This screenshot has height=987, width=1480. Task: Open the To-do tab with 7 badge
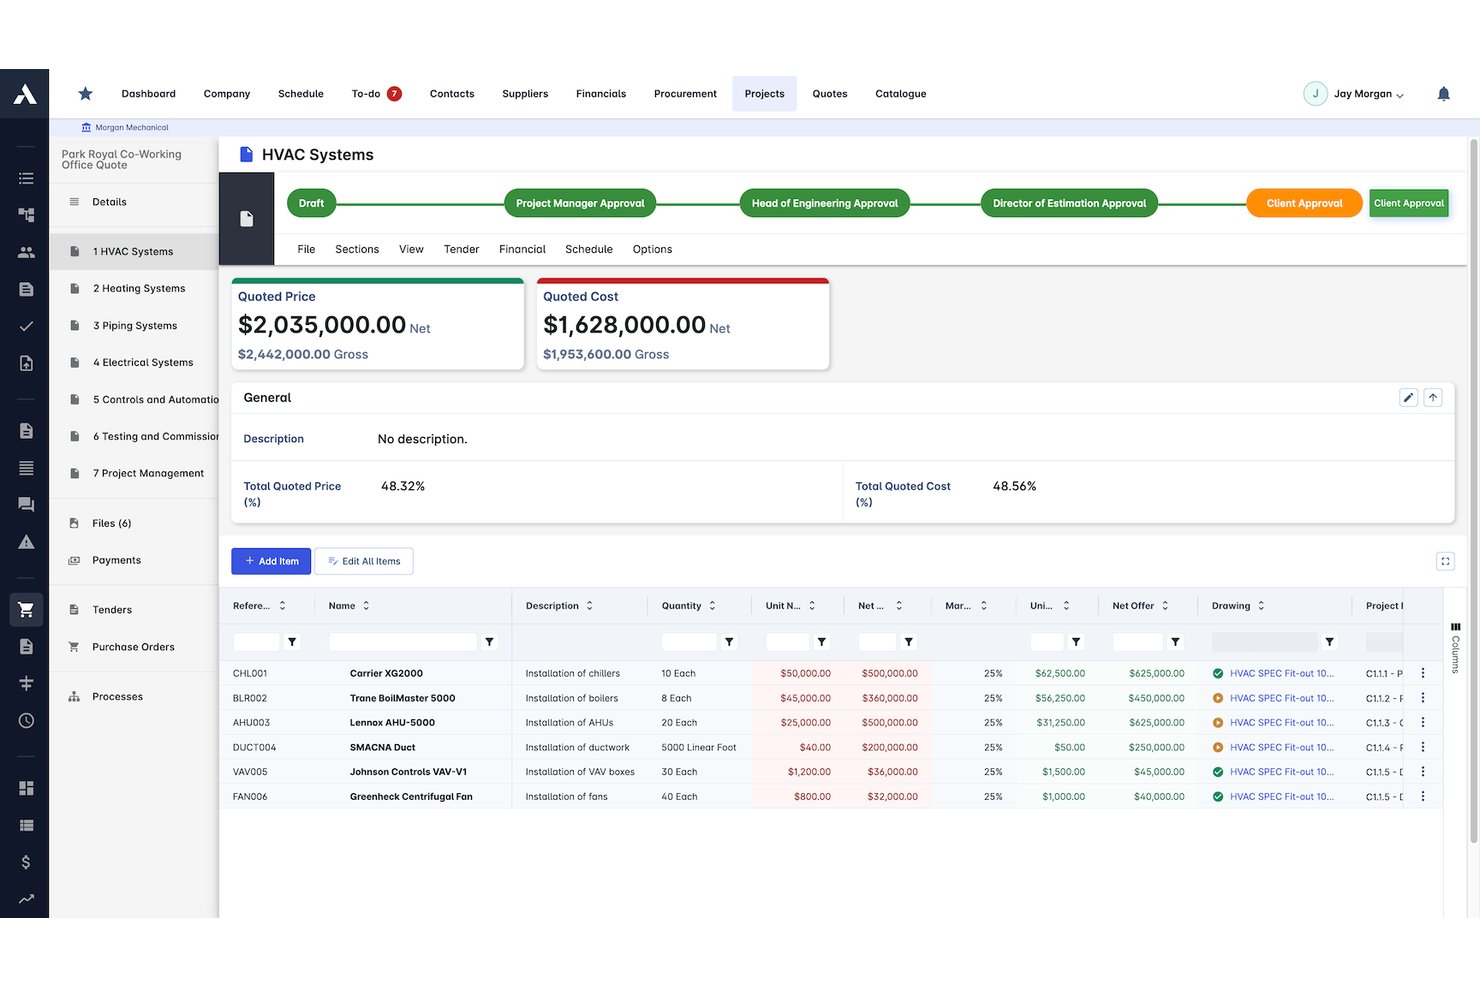376,94
